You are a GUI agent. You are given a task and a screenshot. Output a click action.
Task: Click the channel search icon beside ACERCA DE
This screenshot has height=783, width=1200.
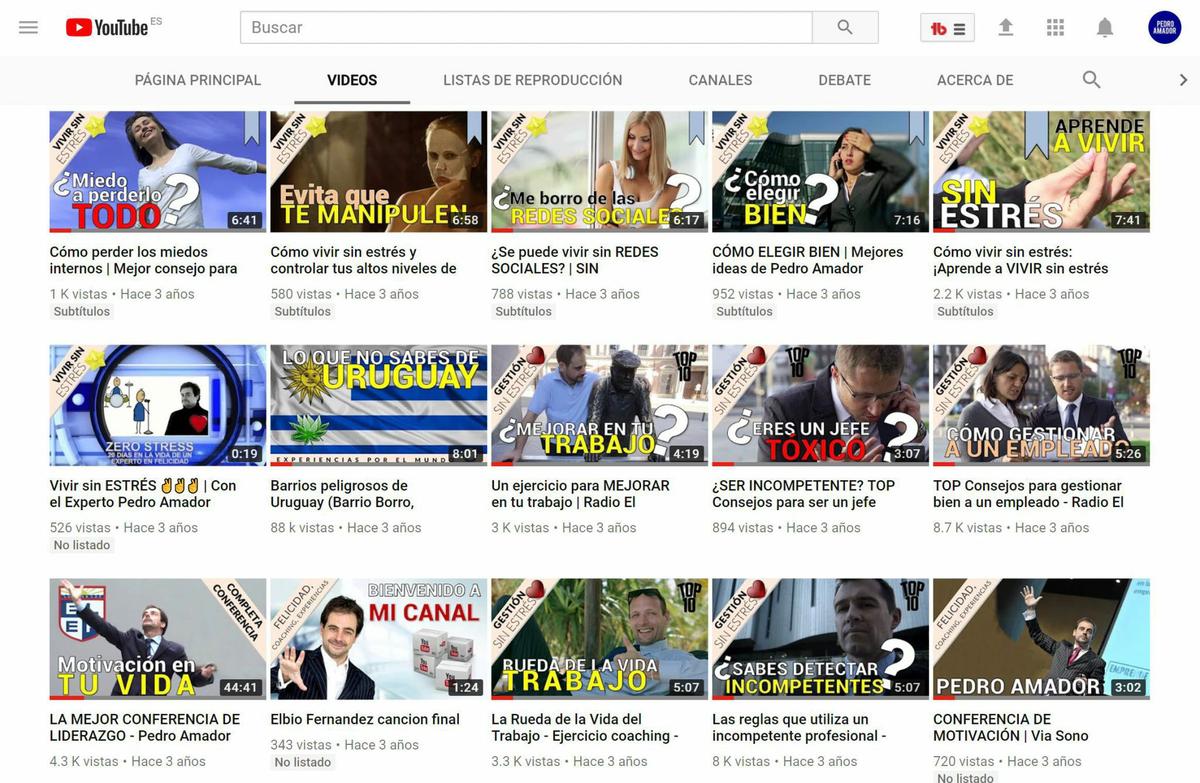click(x=1091, y=79)
